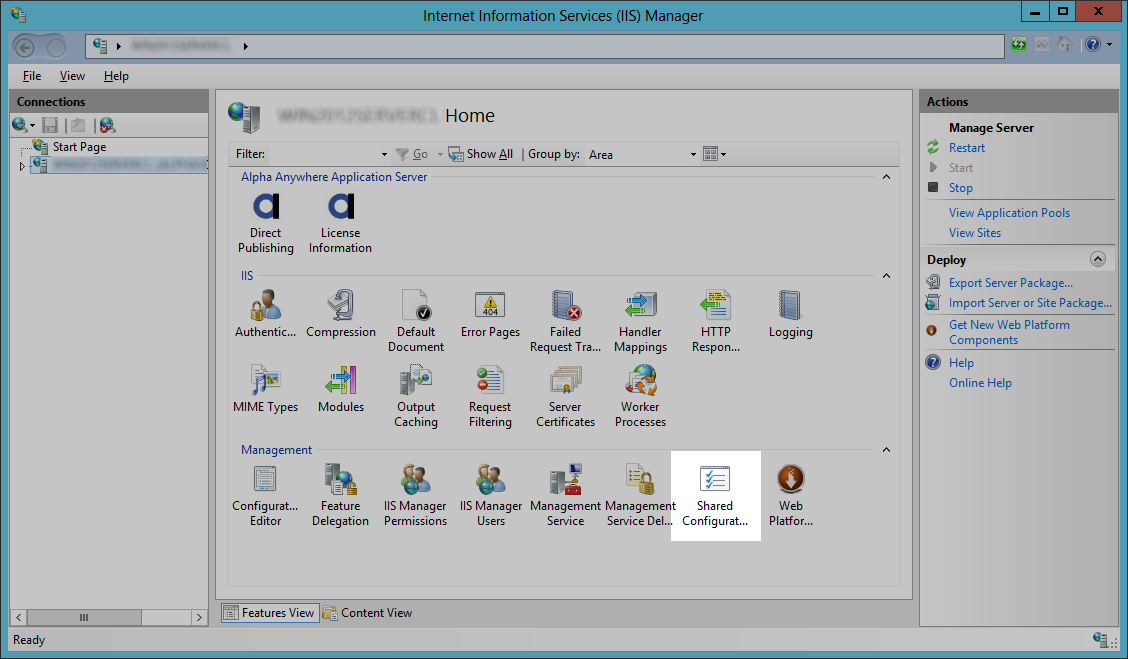1128x659 pixels.
Task: Open Shared Configuration feature
Action: pyautogui.click(x=715, y=495)
